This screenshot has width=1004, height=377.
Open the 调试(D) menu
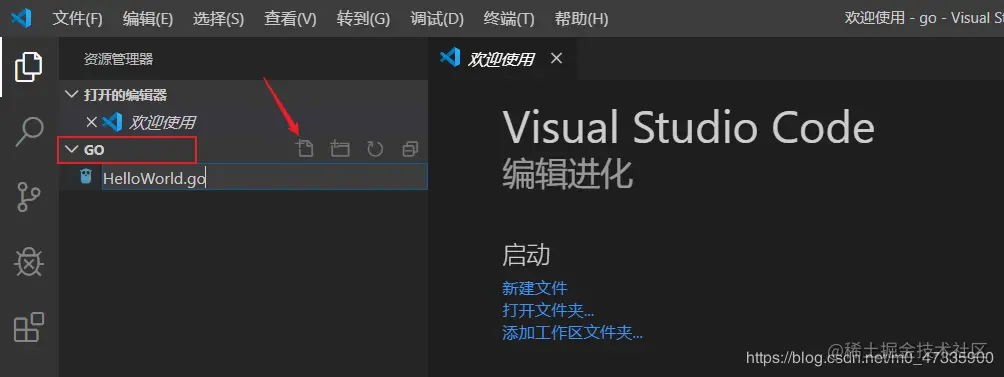point(437,19)
